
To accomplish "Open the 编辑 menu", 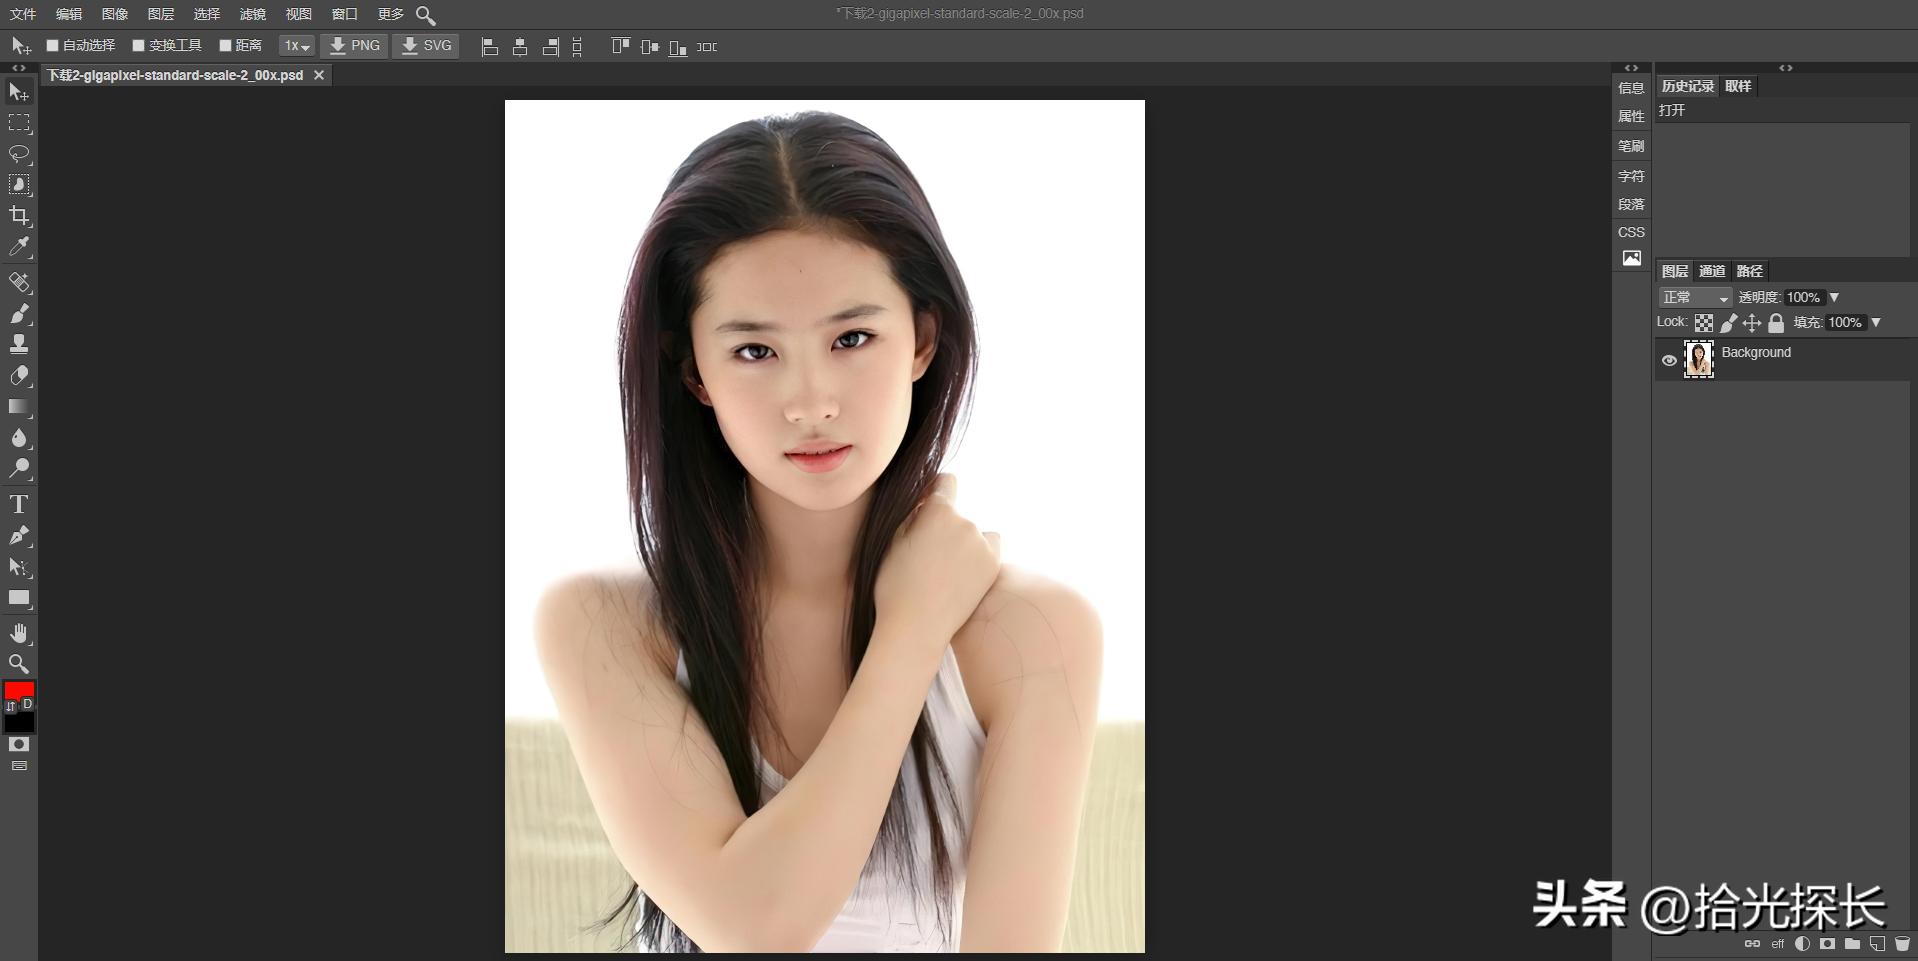I will (69, 14).
